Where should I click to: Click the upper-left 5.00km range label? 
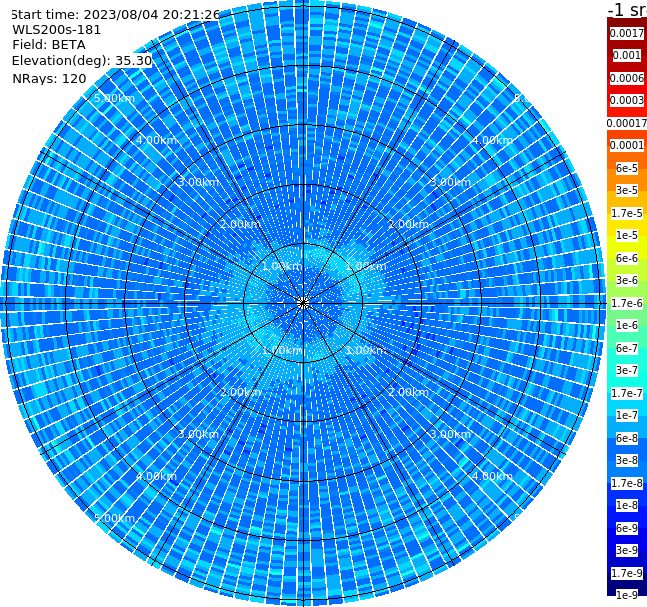pos(115,98)
